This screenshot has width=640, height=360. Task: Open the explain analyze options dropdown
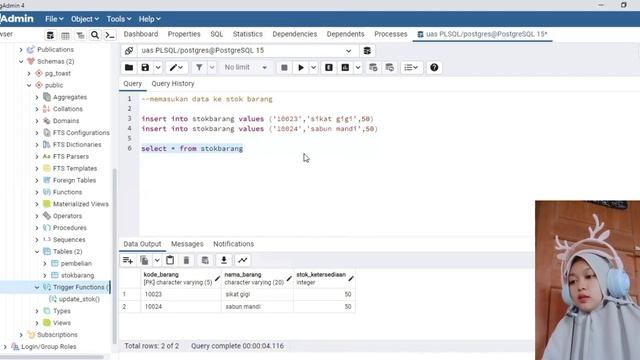click(x=358, y=67)
